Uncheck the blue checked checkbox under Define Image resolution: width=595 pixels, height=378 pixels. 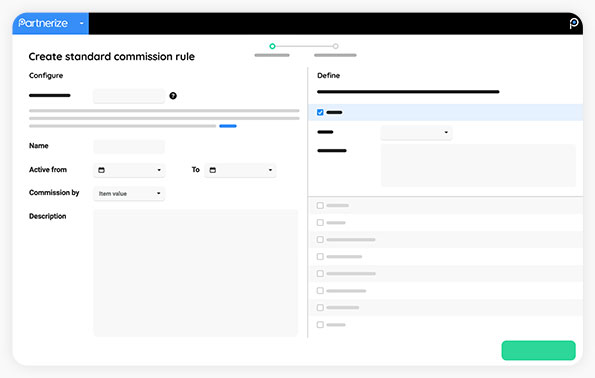click(320, 112)
